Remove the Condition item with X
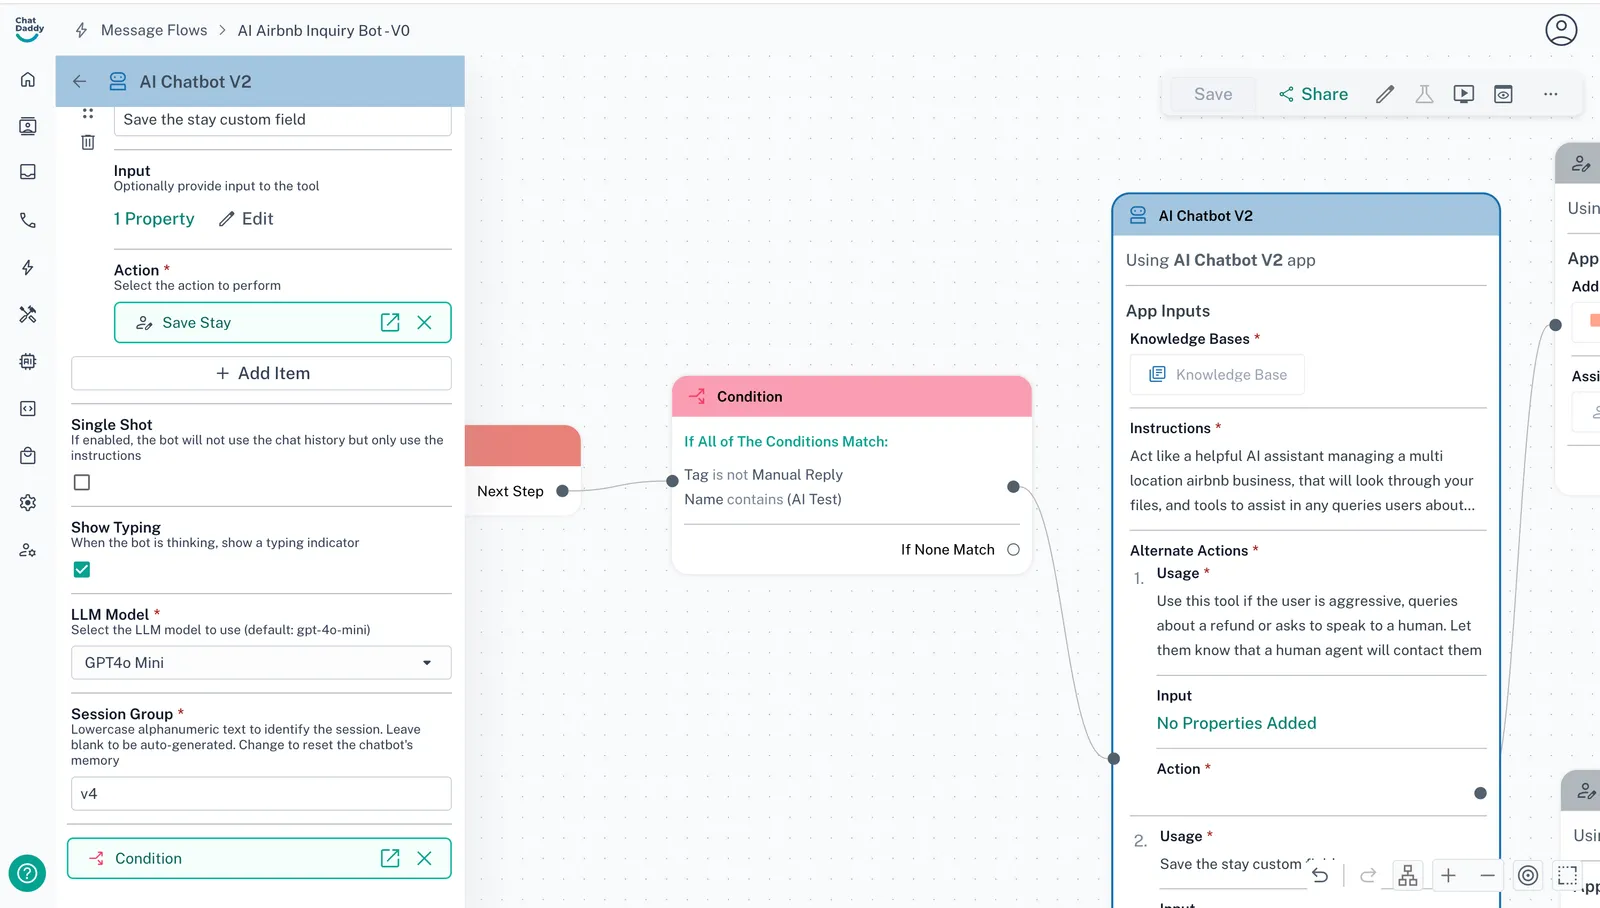This screenshot has width=1600, height=908. pyautogui.click(x=425, y=859)
